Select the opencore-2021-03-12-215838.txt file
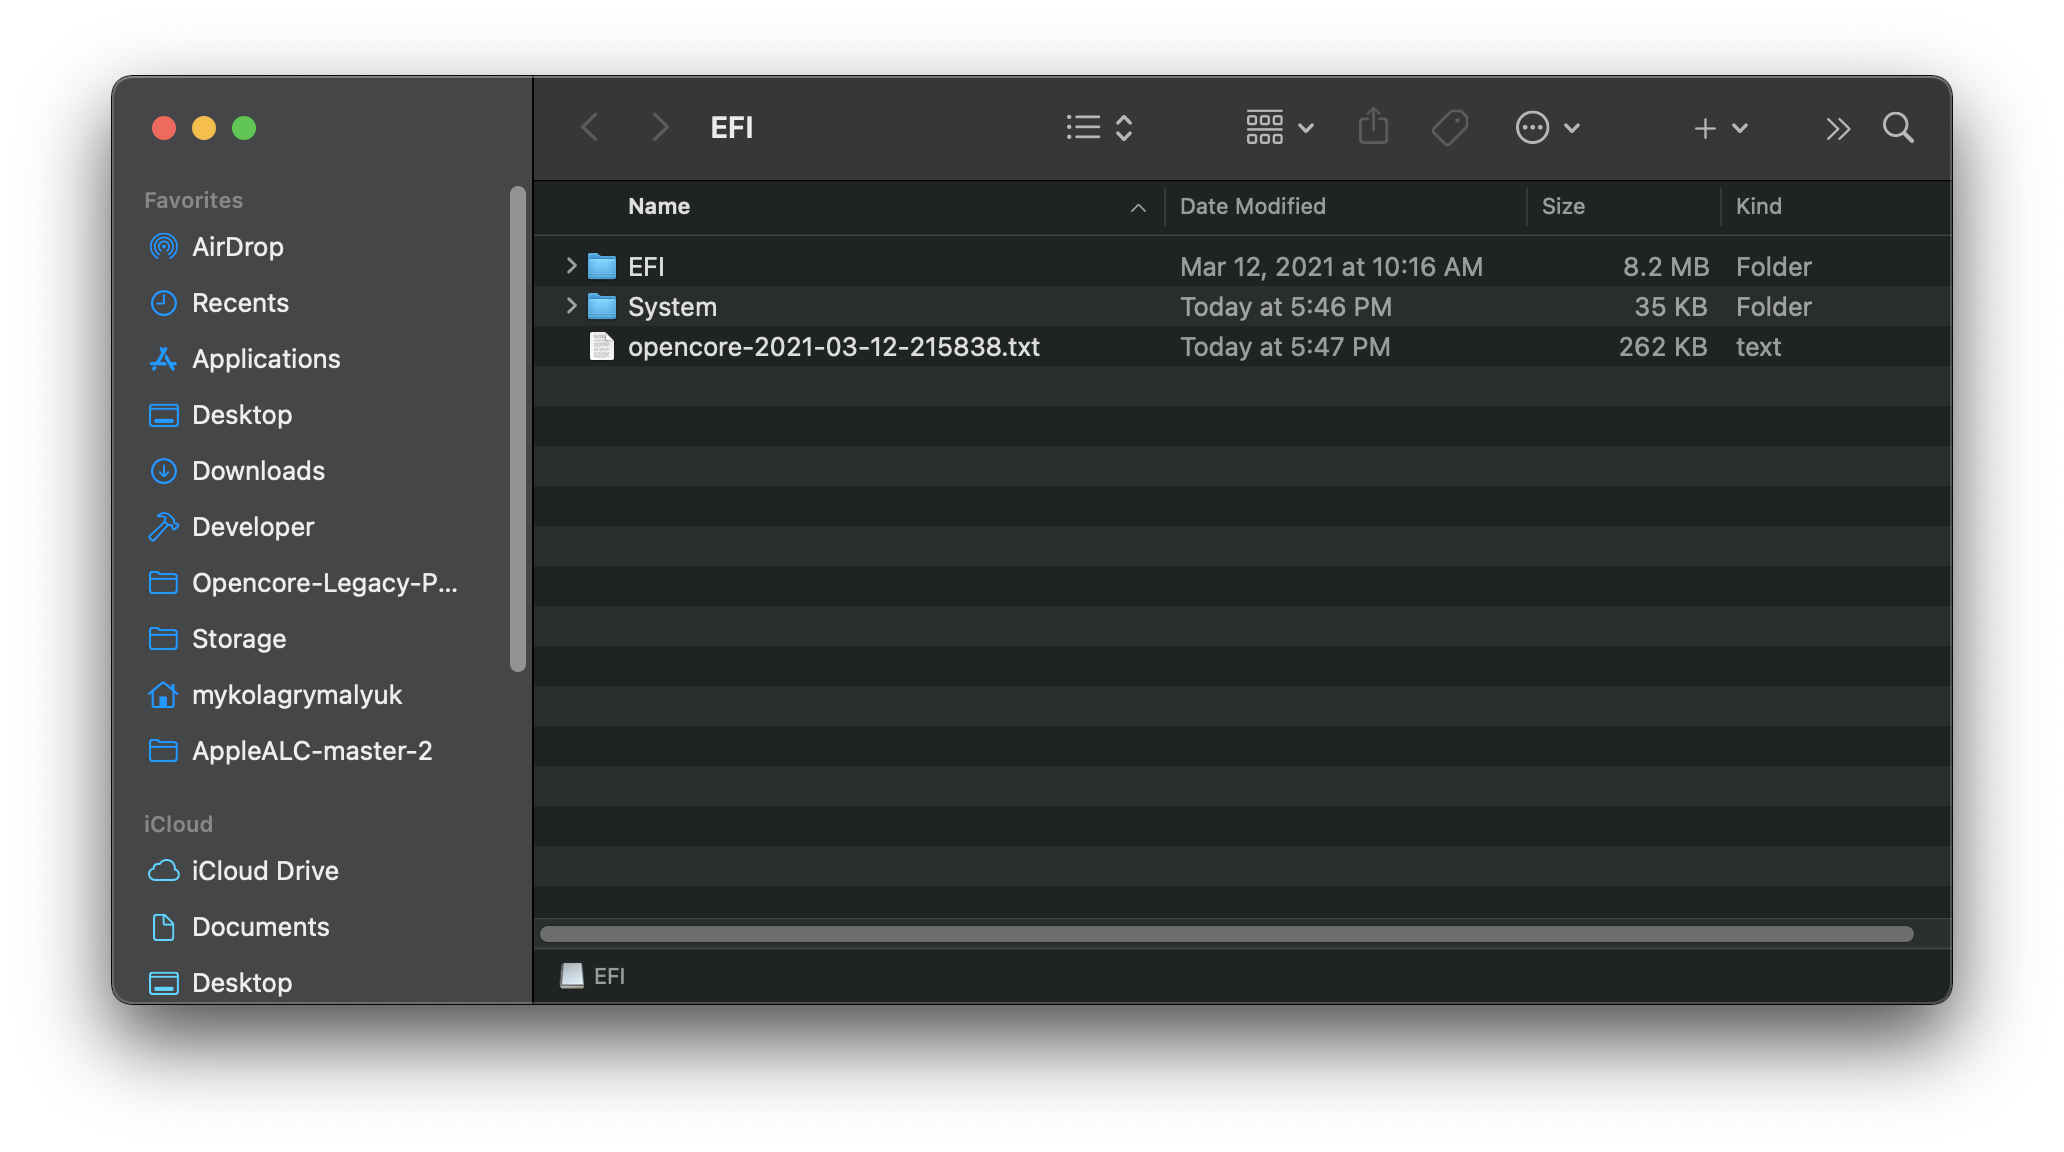2064x1152 pixels. pos(833,347)
